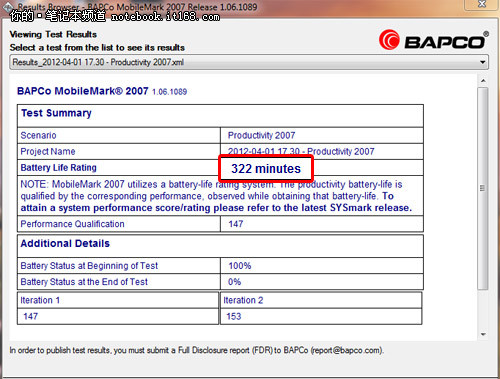Click the scrollbar down arrow

[x=483, y=334]
